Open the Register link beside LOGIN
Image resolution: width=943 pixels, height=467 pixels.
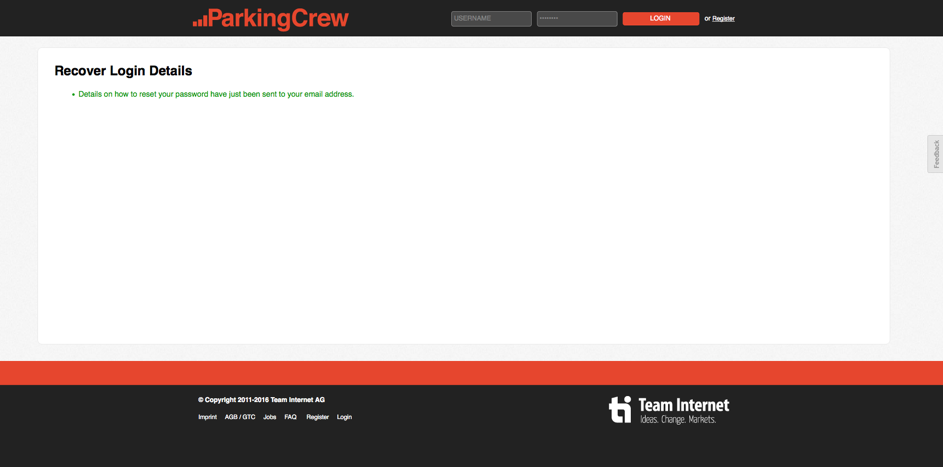pos(723,18)
